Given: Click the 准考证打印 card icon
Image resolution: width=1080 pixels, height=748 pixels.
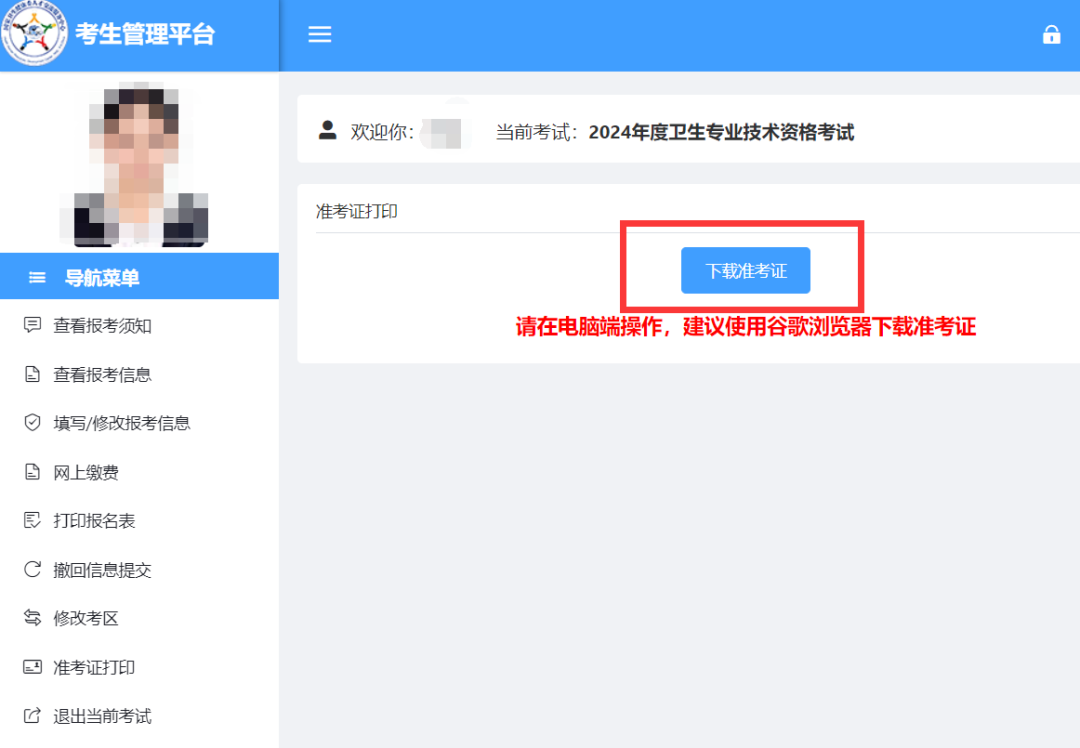Looking at the screenshot, I should click(x=31, y=667).
